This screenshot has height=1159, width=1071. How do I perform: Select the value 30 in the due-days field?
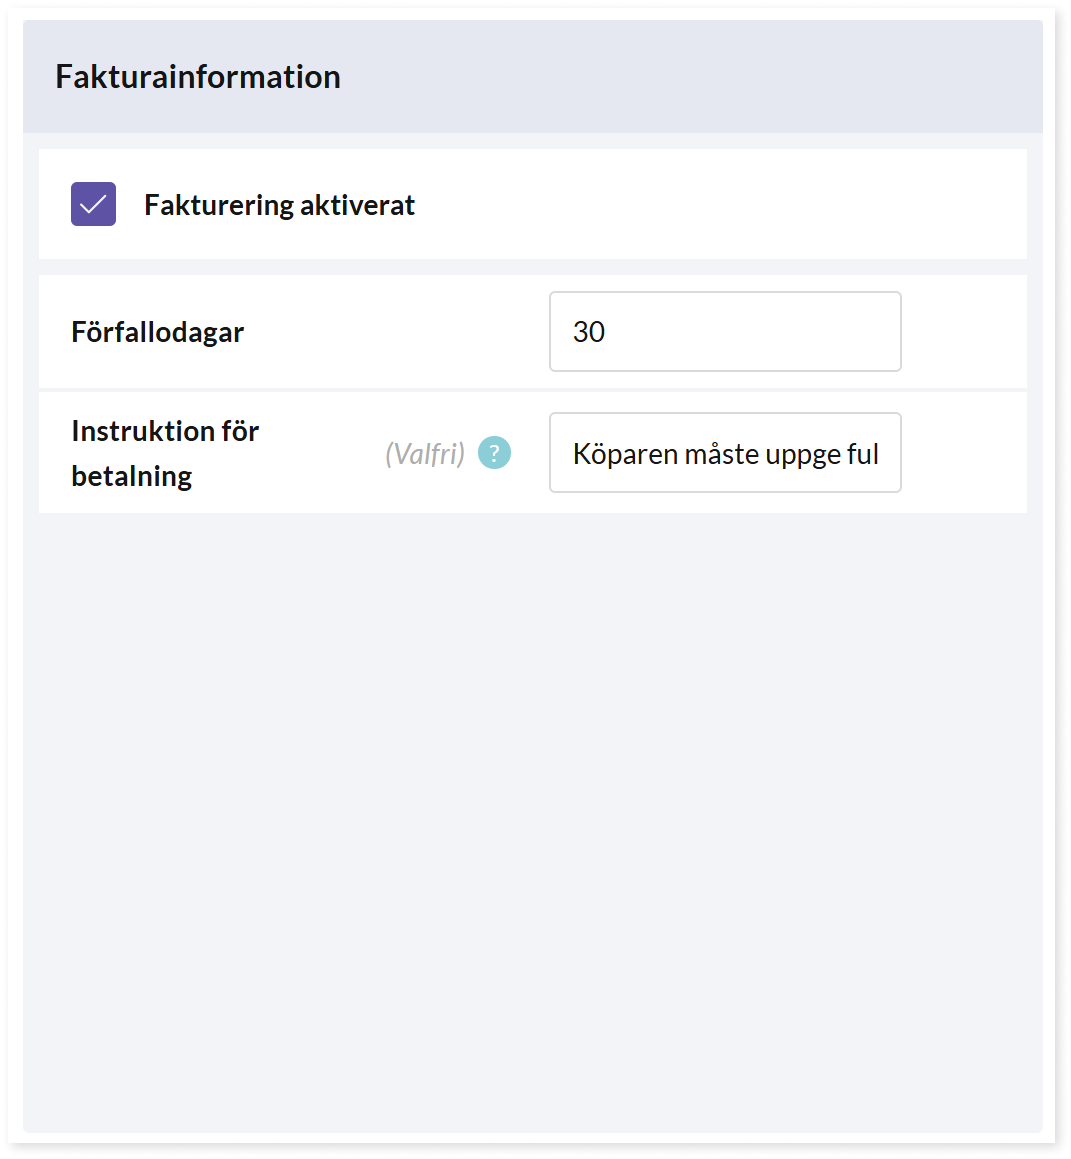coord(588,332)
